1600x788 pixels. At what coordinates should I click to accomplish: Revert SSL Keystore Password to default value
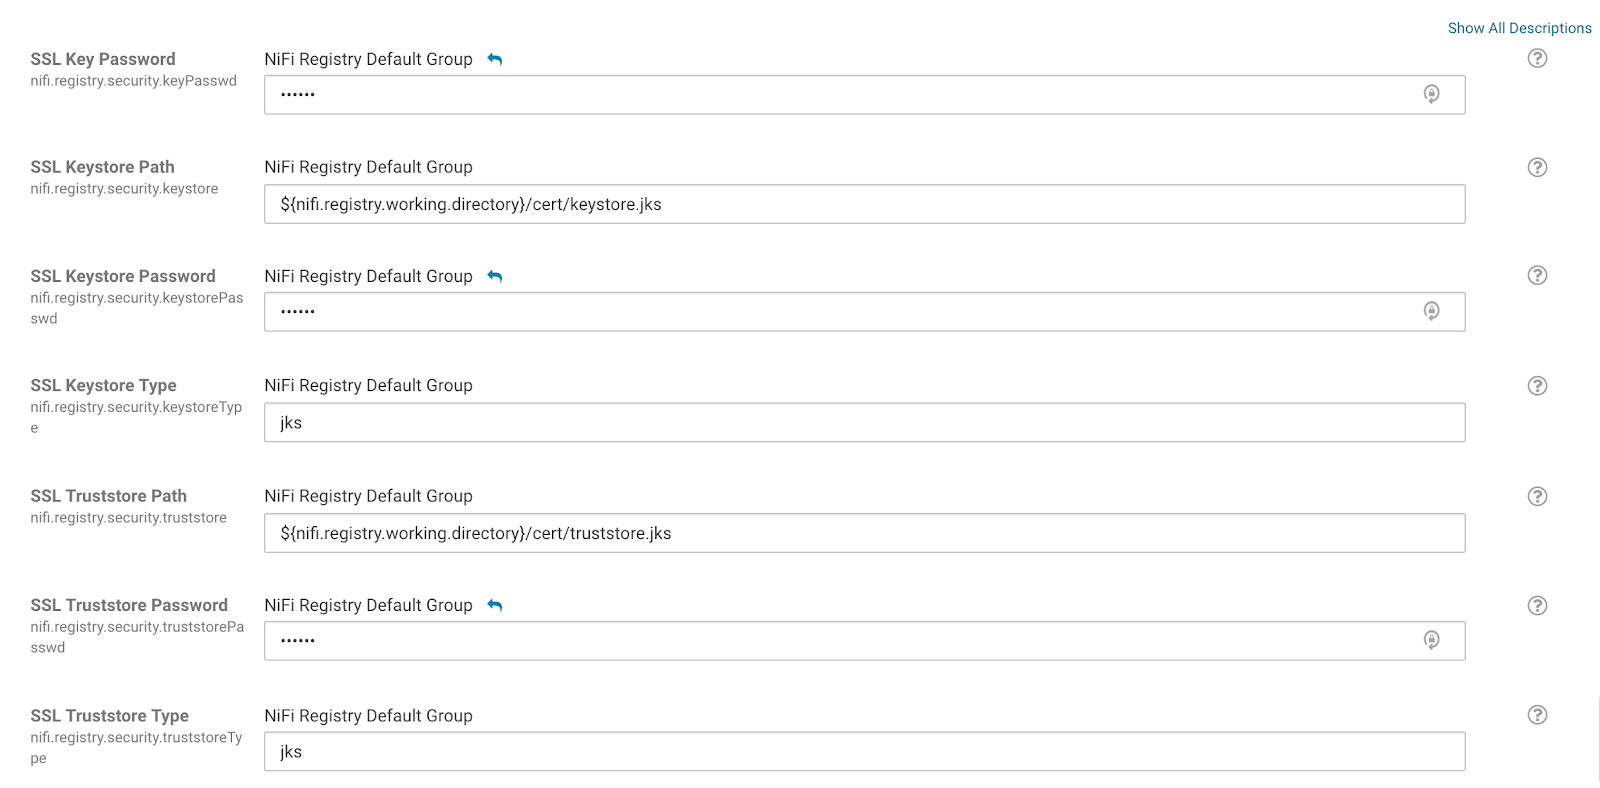pyautogui.click(x=495, y=277)
